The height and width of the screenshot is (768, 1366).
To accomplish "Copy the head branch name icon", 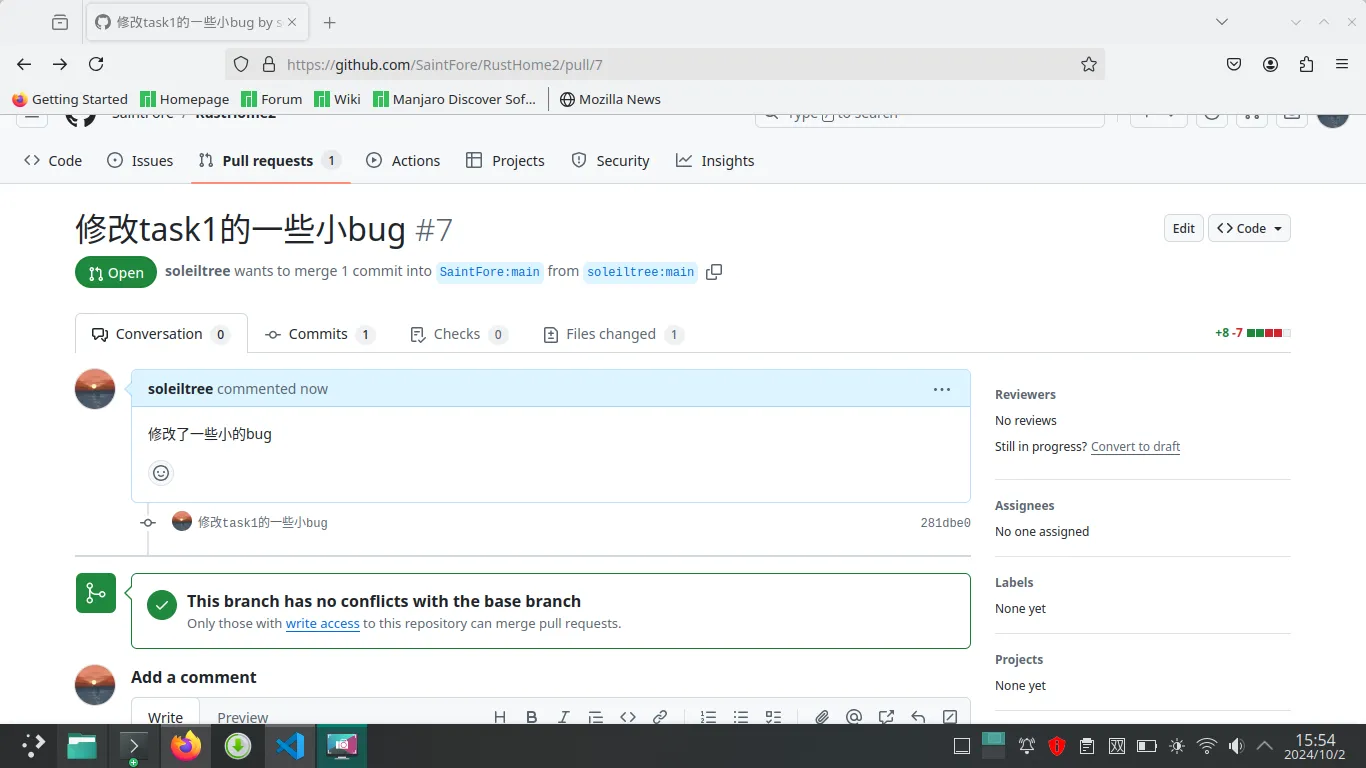I will pos(714,272).
